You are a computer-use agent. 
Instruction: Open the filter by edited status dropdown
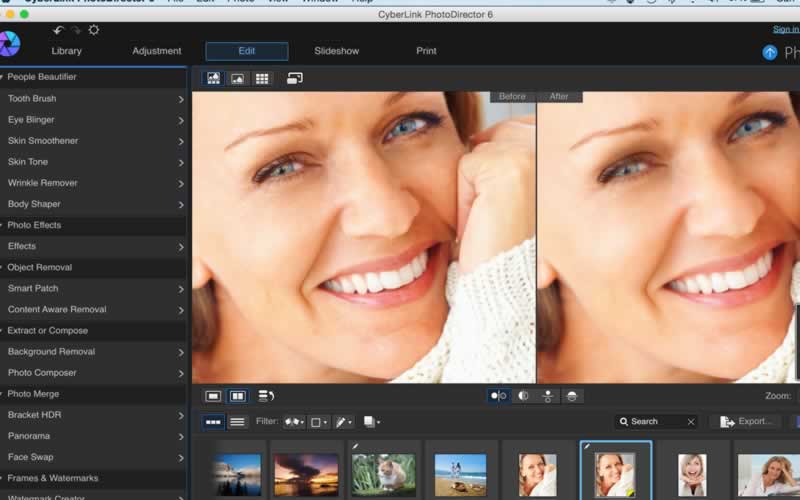pos(343,422)
